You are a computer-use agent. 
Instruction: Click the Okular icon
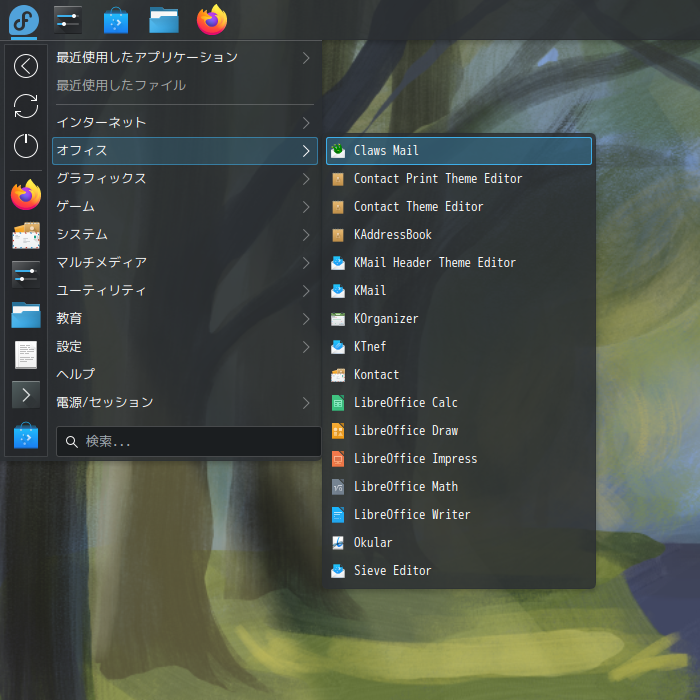[x=338, y=543]
